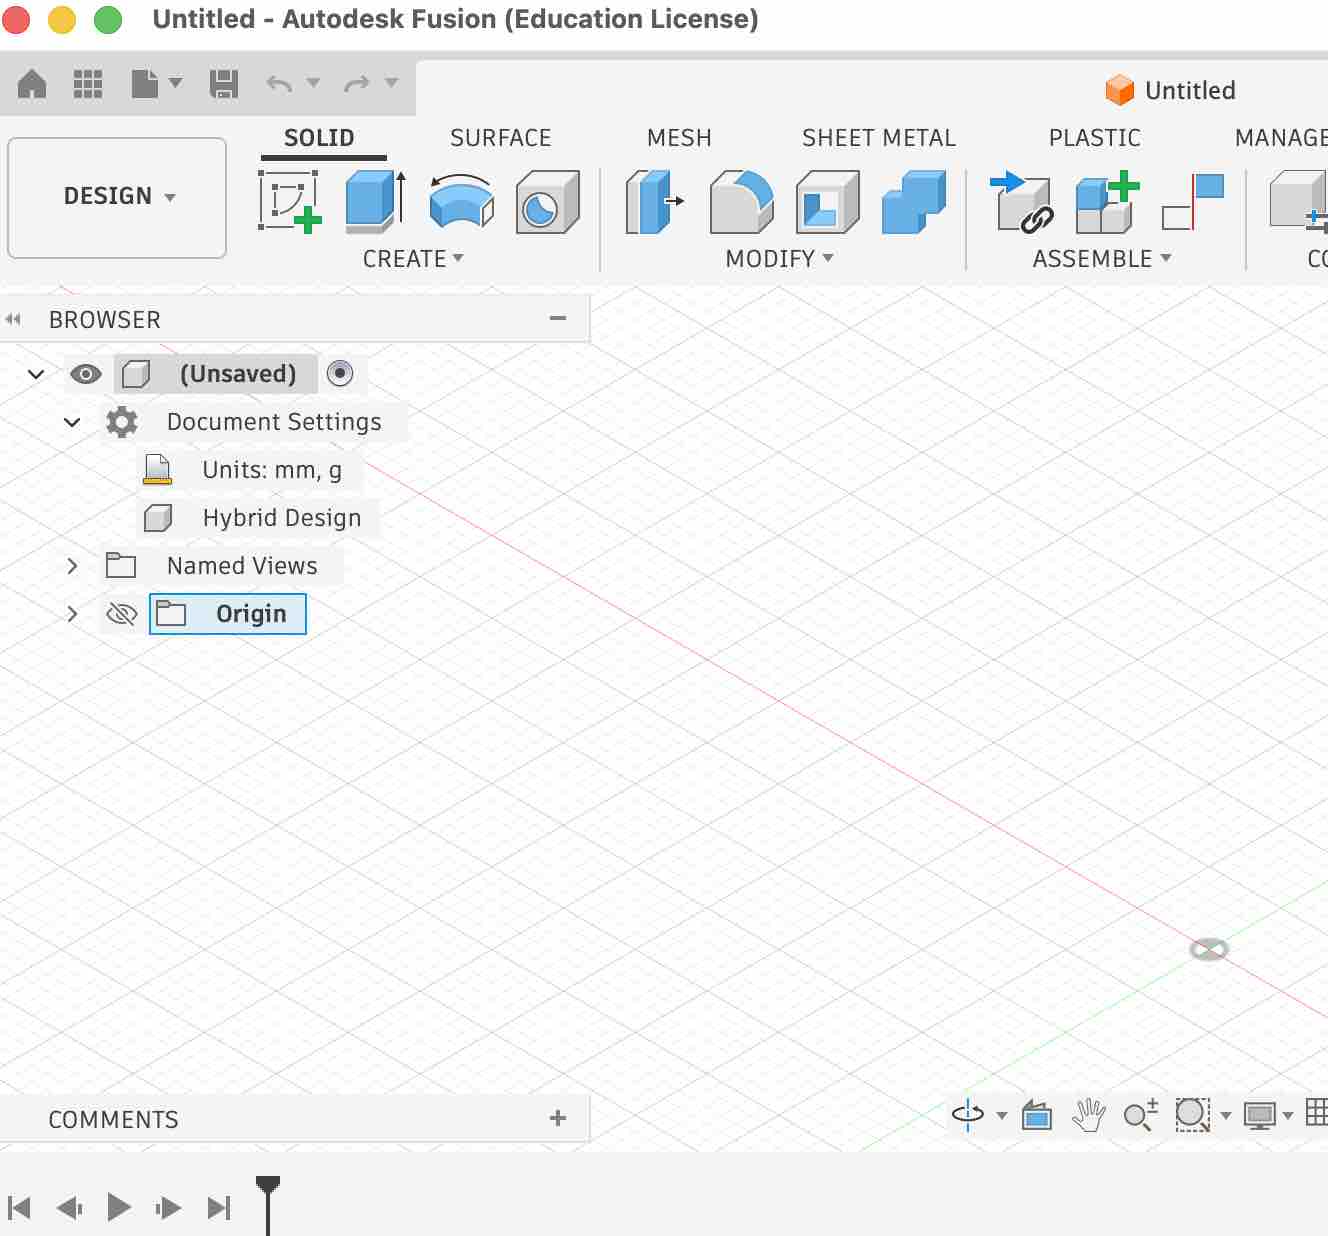Open the Orbit options dropdown arrow
The height and width of the screenshot is (1236, 1328).
[1002, 1115]
